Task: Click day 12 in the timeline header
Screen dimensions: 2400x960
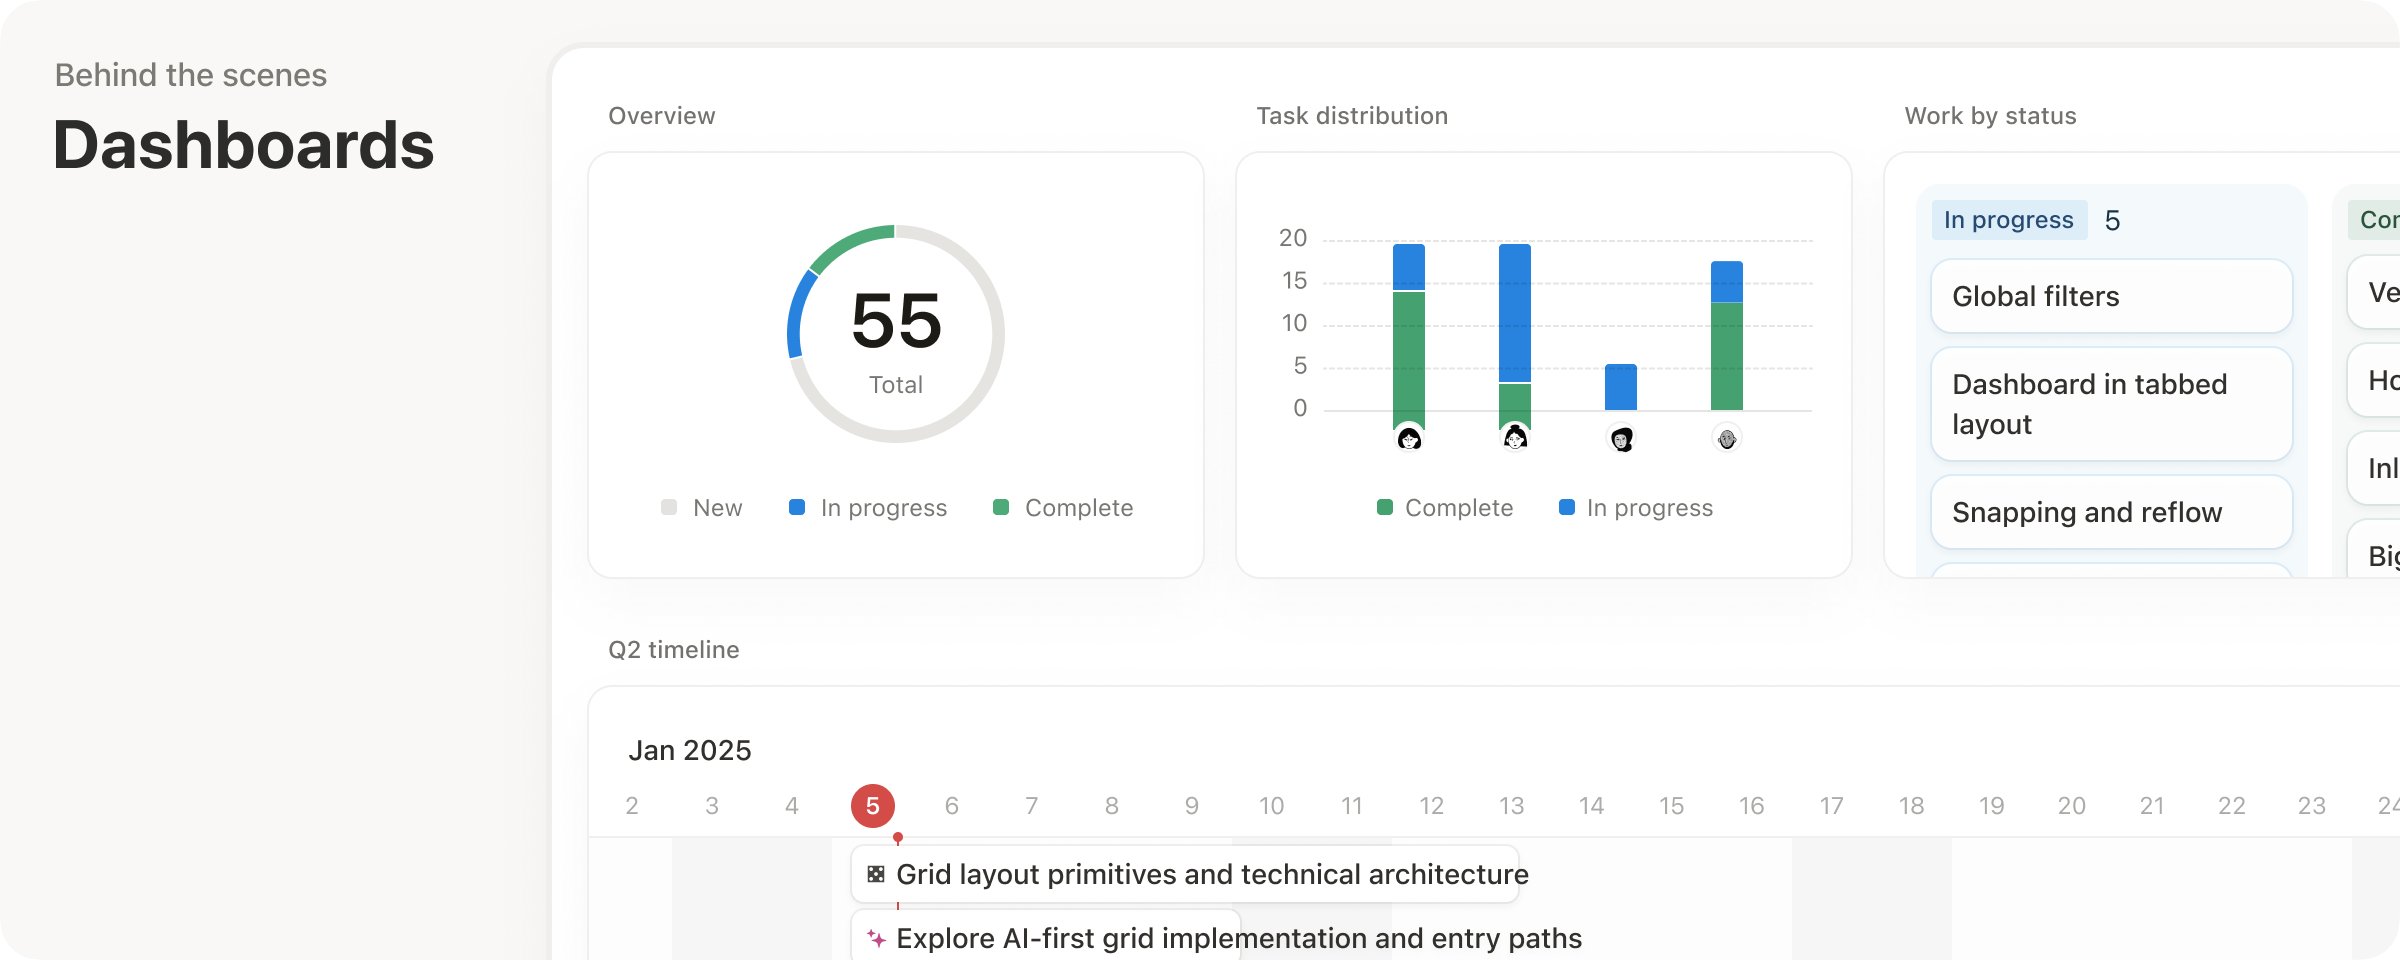Action: (x=1432, y=806)
